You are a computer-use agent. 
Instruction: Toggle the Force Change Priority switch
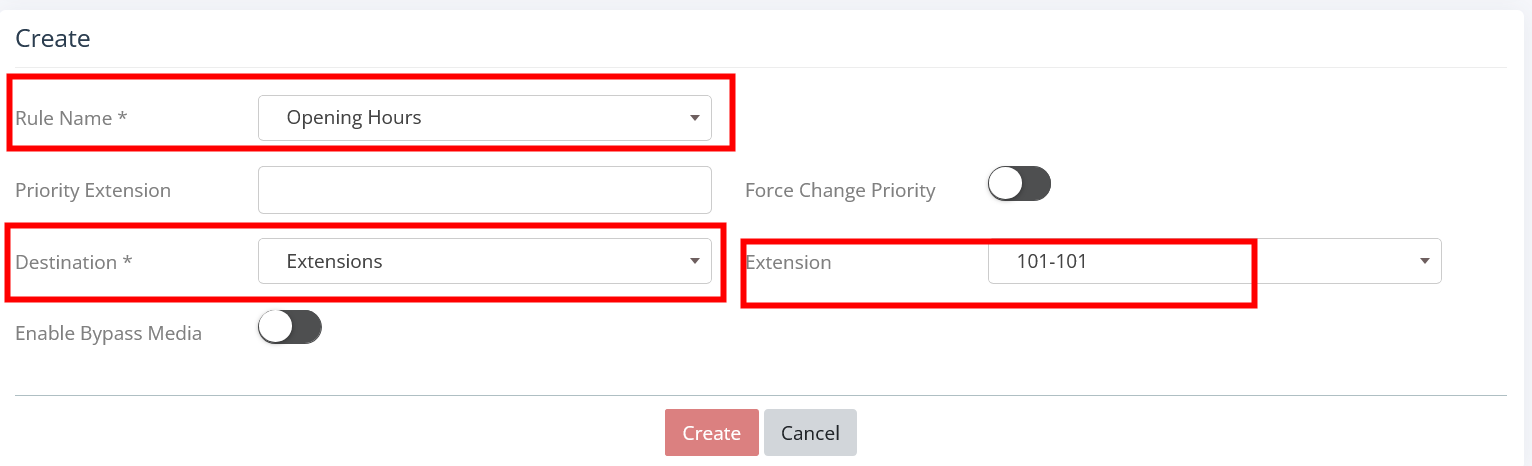point(1019,184)
